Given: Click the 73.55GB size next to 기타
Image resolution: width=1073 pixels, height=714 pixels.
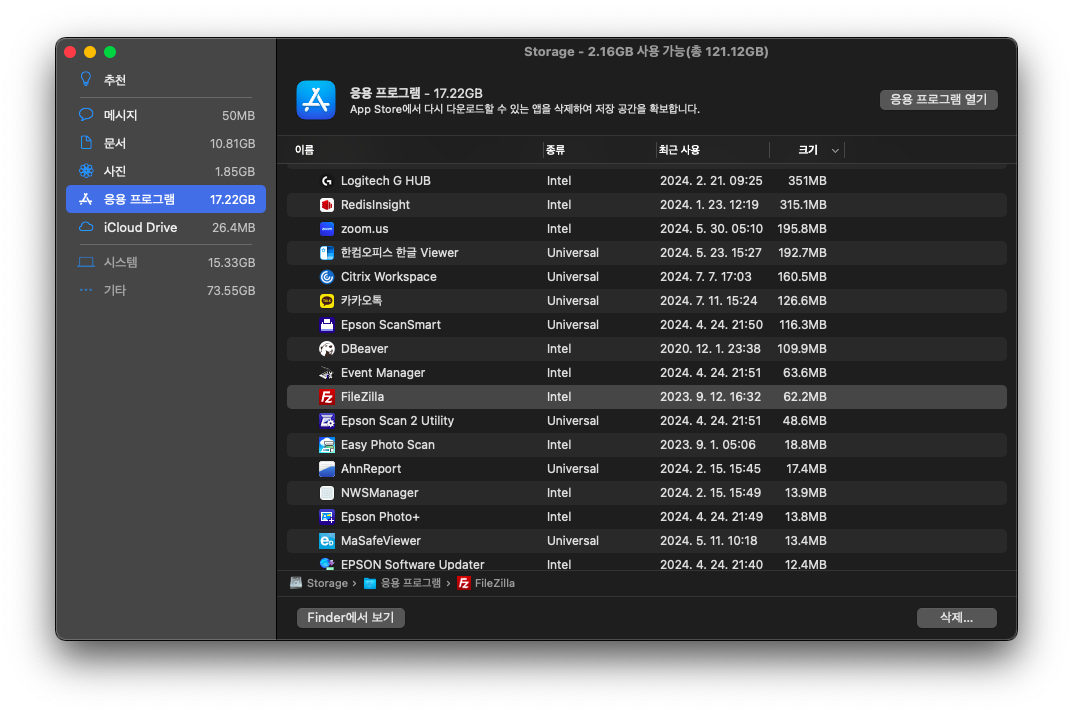Looking at the screenshot, I should [231, 290].
